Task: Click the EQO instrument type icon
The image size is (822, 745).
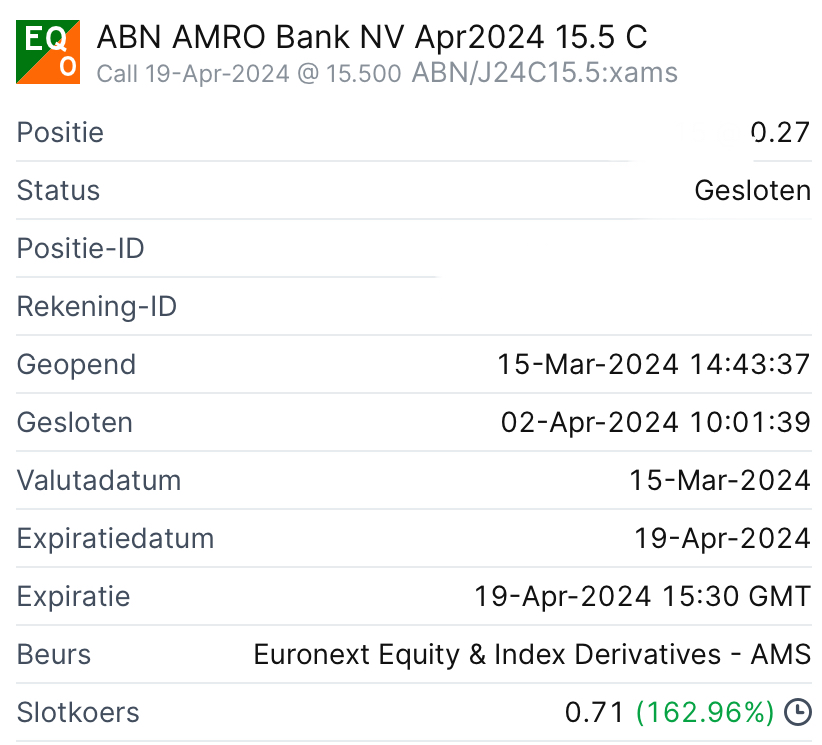Action: [48, 53]
